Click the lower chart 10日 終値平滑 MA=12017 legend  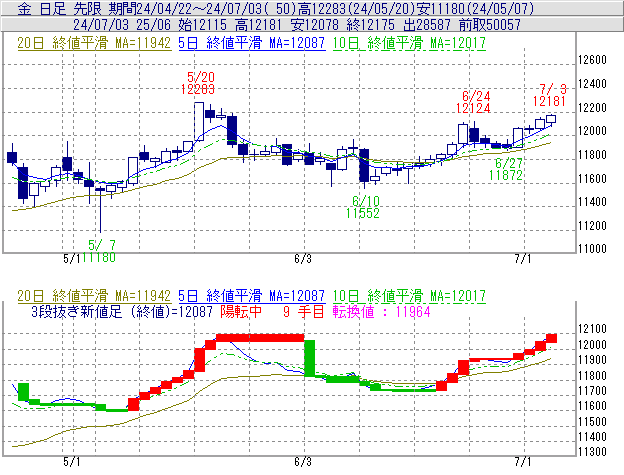pyautogui.click(x=409, y=296)
